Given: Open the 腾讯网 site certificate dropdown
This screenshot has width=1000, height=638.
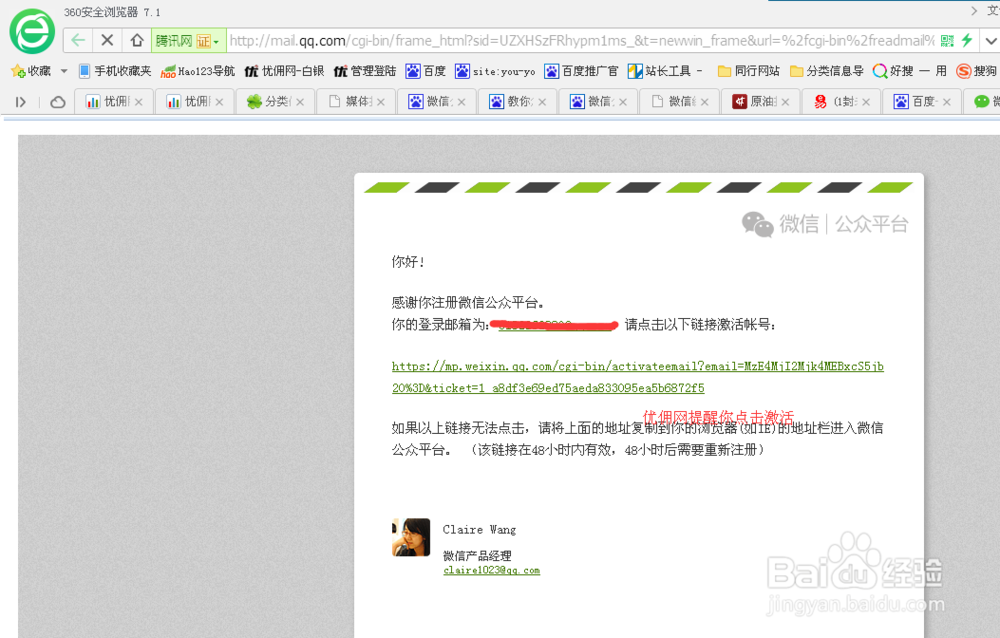Looking at the screenshot, I should [188, 41].
